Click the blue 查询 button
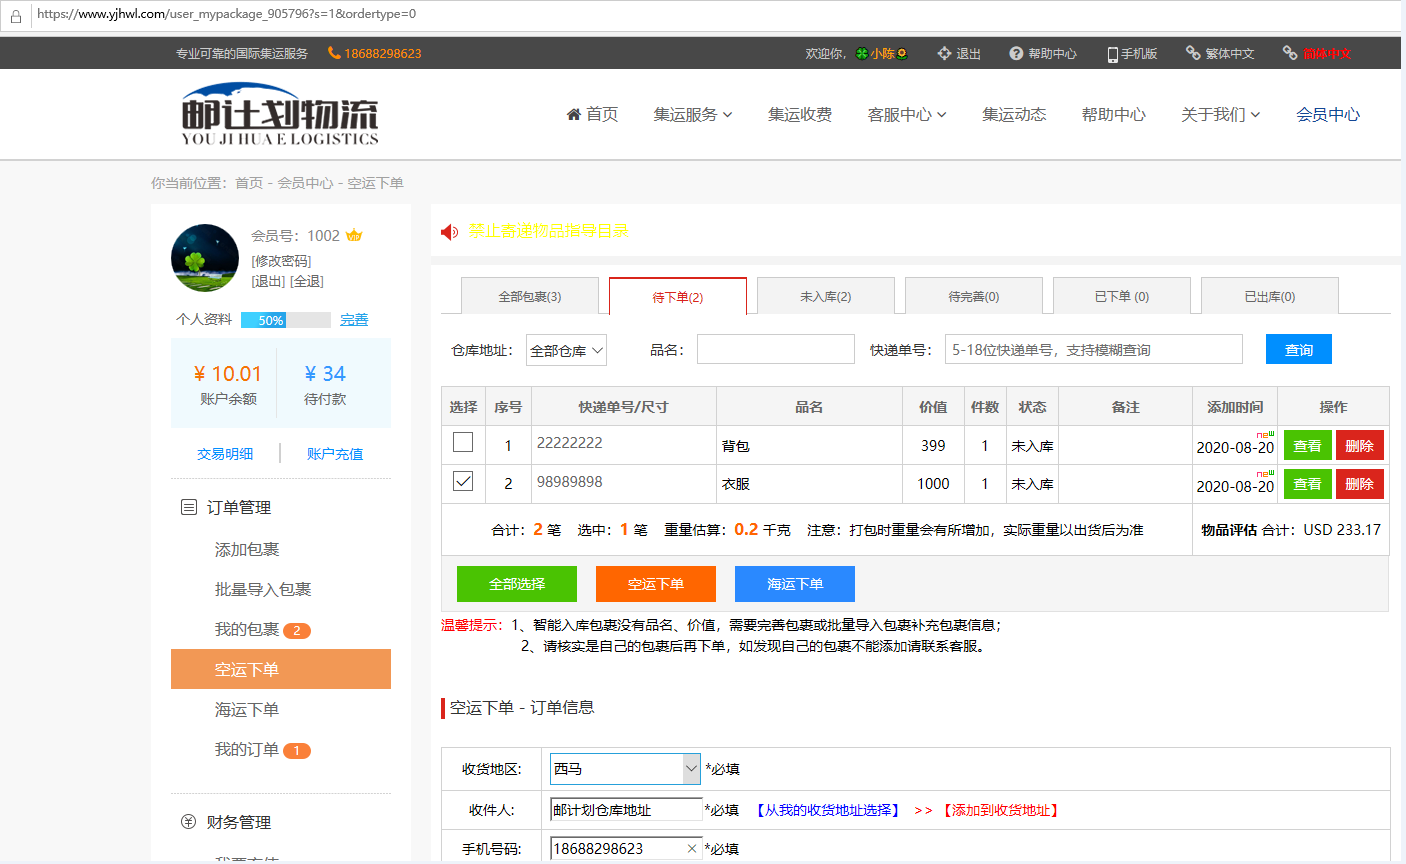Image resolution: width=1406 pixels, height=864 pixels. click(x=1299, y=349)
